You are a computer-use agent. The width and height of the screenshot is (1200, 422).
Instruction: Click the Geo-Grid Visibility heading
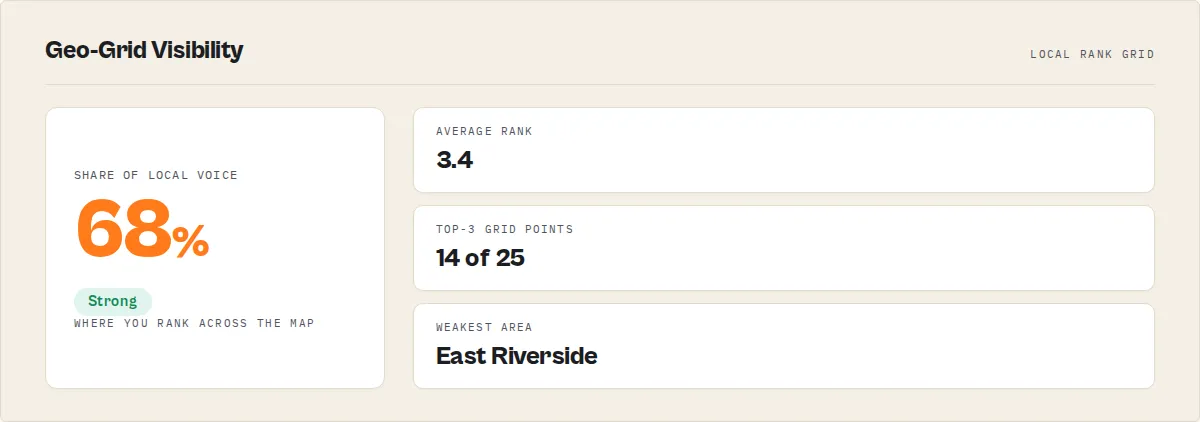click(x=144, y=50)
